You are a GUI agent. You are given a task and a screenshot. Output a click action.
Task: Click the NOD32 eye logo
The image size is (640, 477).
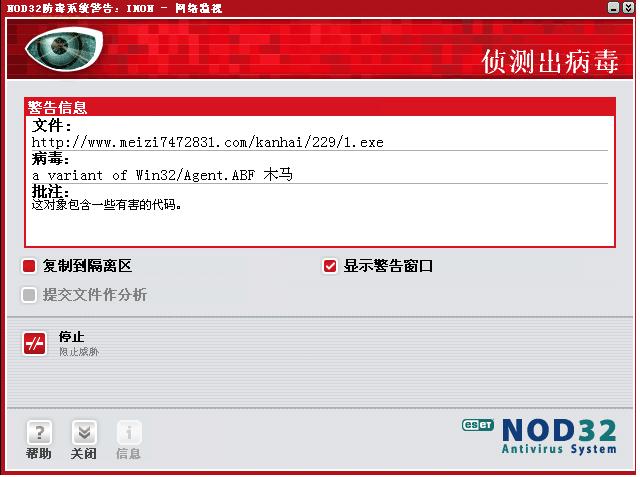[64, 49]
